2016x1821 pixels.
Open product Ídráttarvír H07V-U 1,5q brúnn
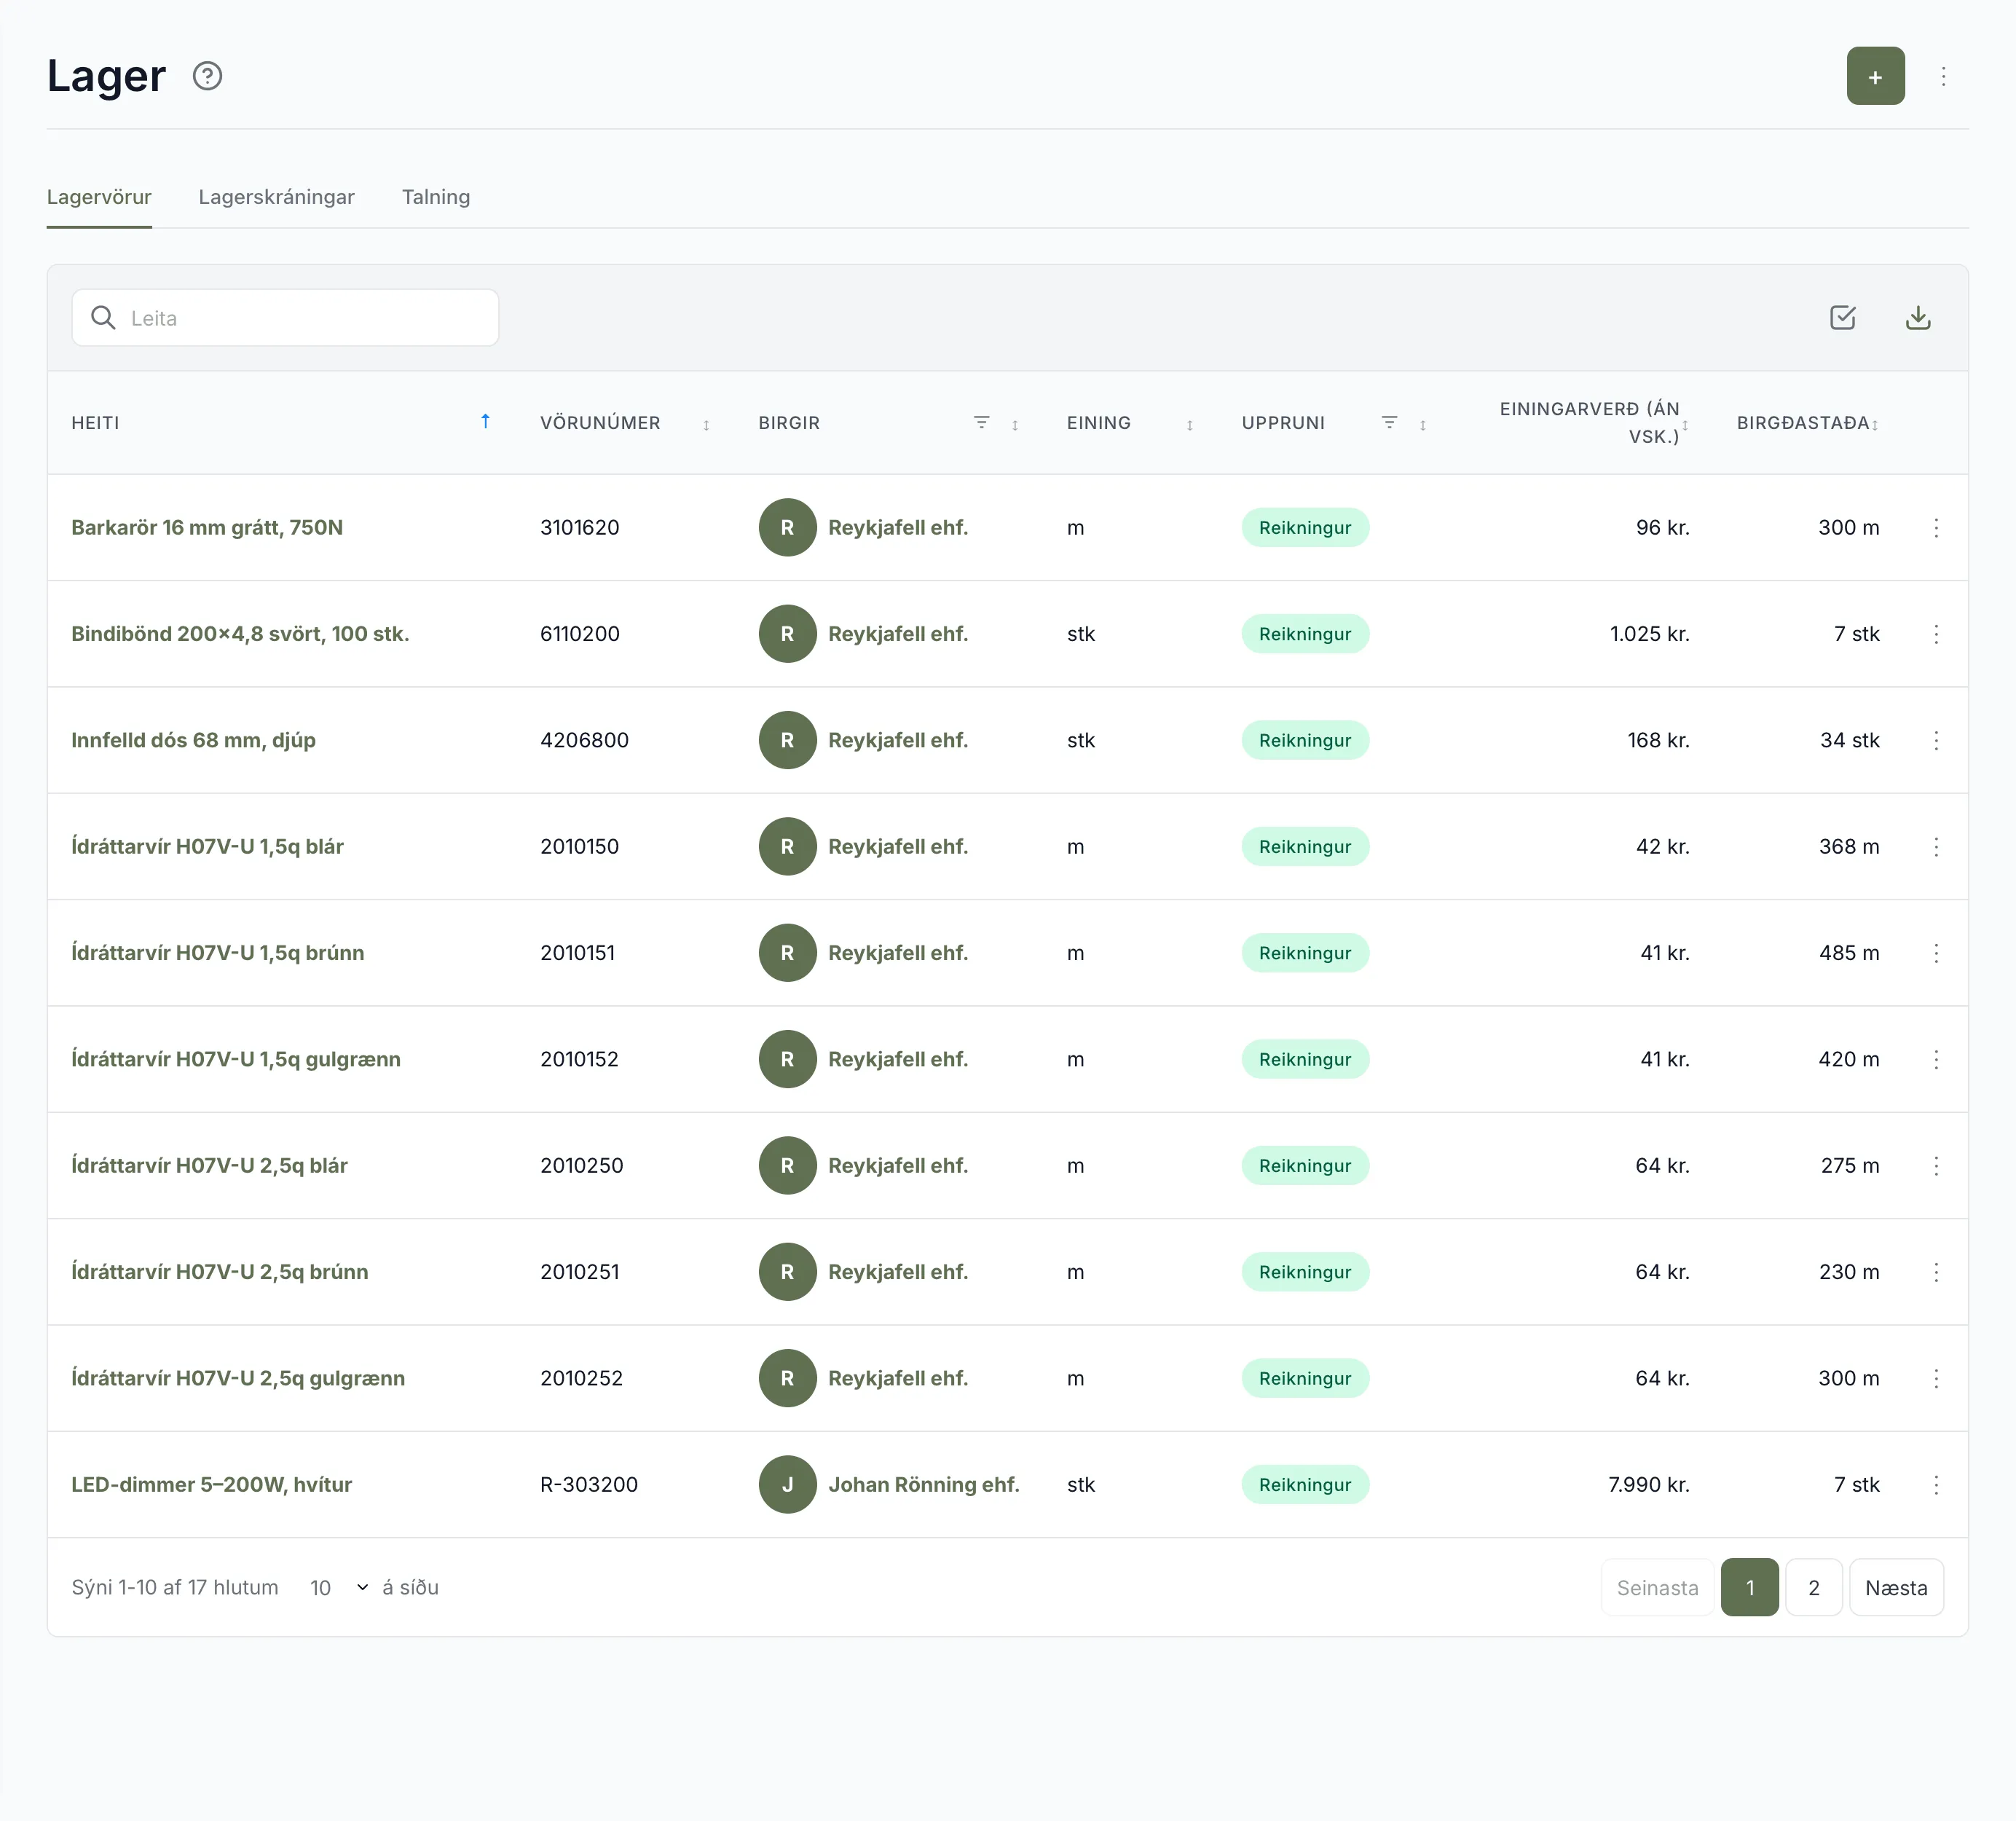pyautogui.click(x=217, y=953)
